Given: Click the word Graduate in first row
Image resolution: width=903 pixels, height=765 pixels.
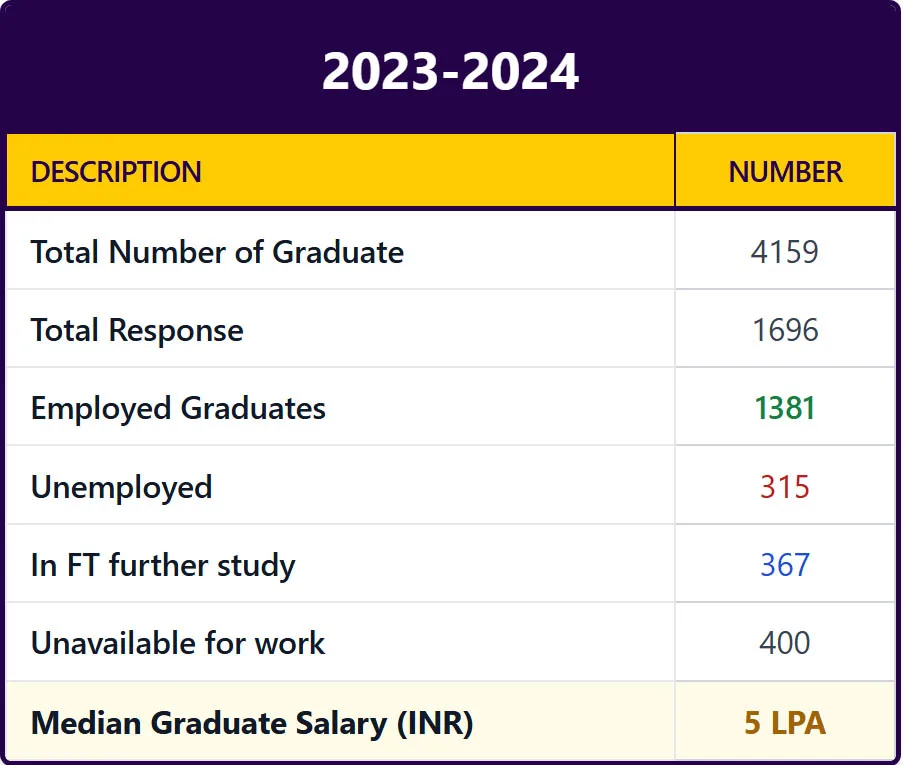Looking at the screenshot, I should coord(338,252).
